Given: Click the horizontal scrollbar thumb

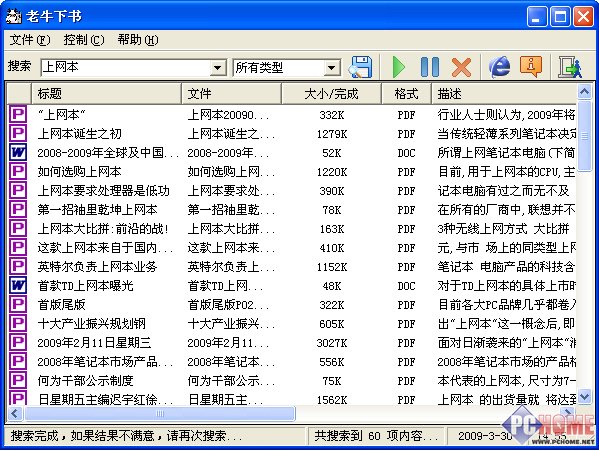Looking at the screenshot, I should (160, 414).
